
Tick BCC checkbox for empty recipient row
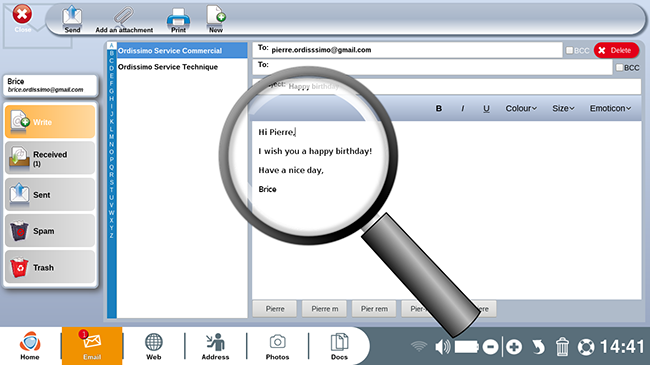pos(619,67)
